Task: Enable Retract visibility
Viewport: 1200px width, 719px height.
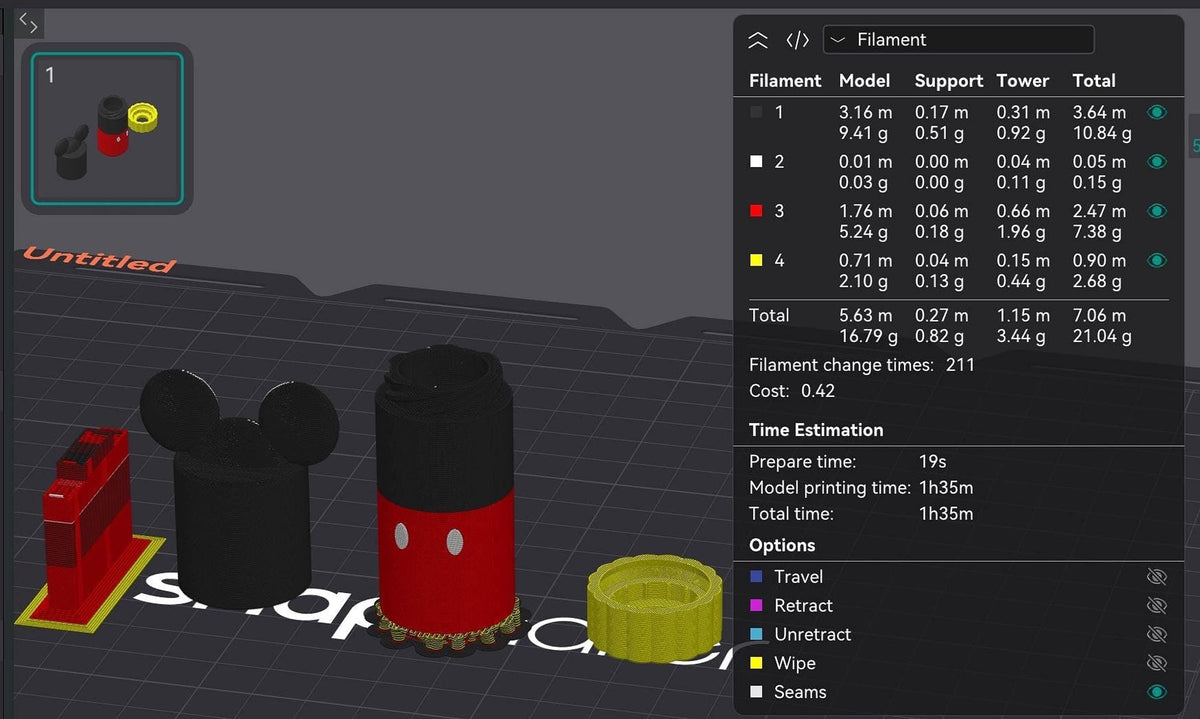Action: pos(1157,606)
